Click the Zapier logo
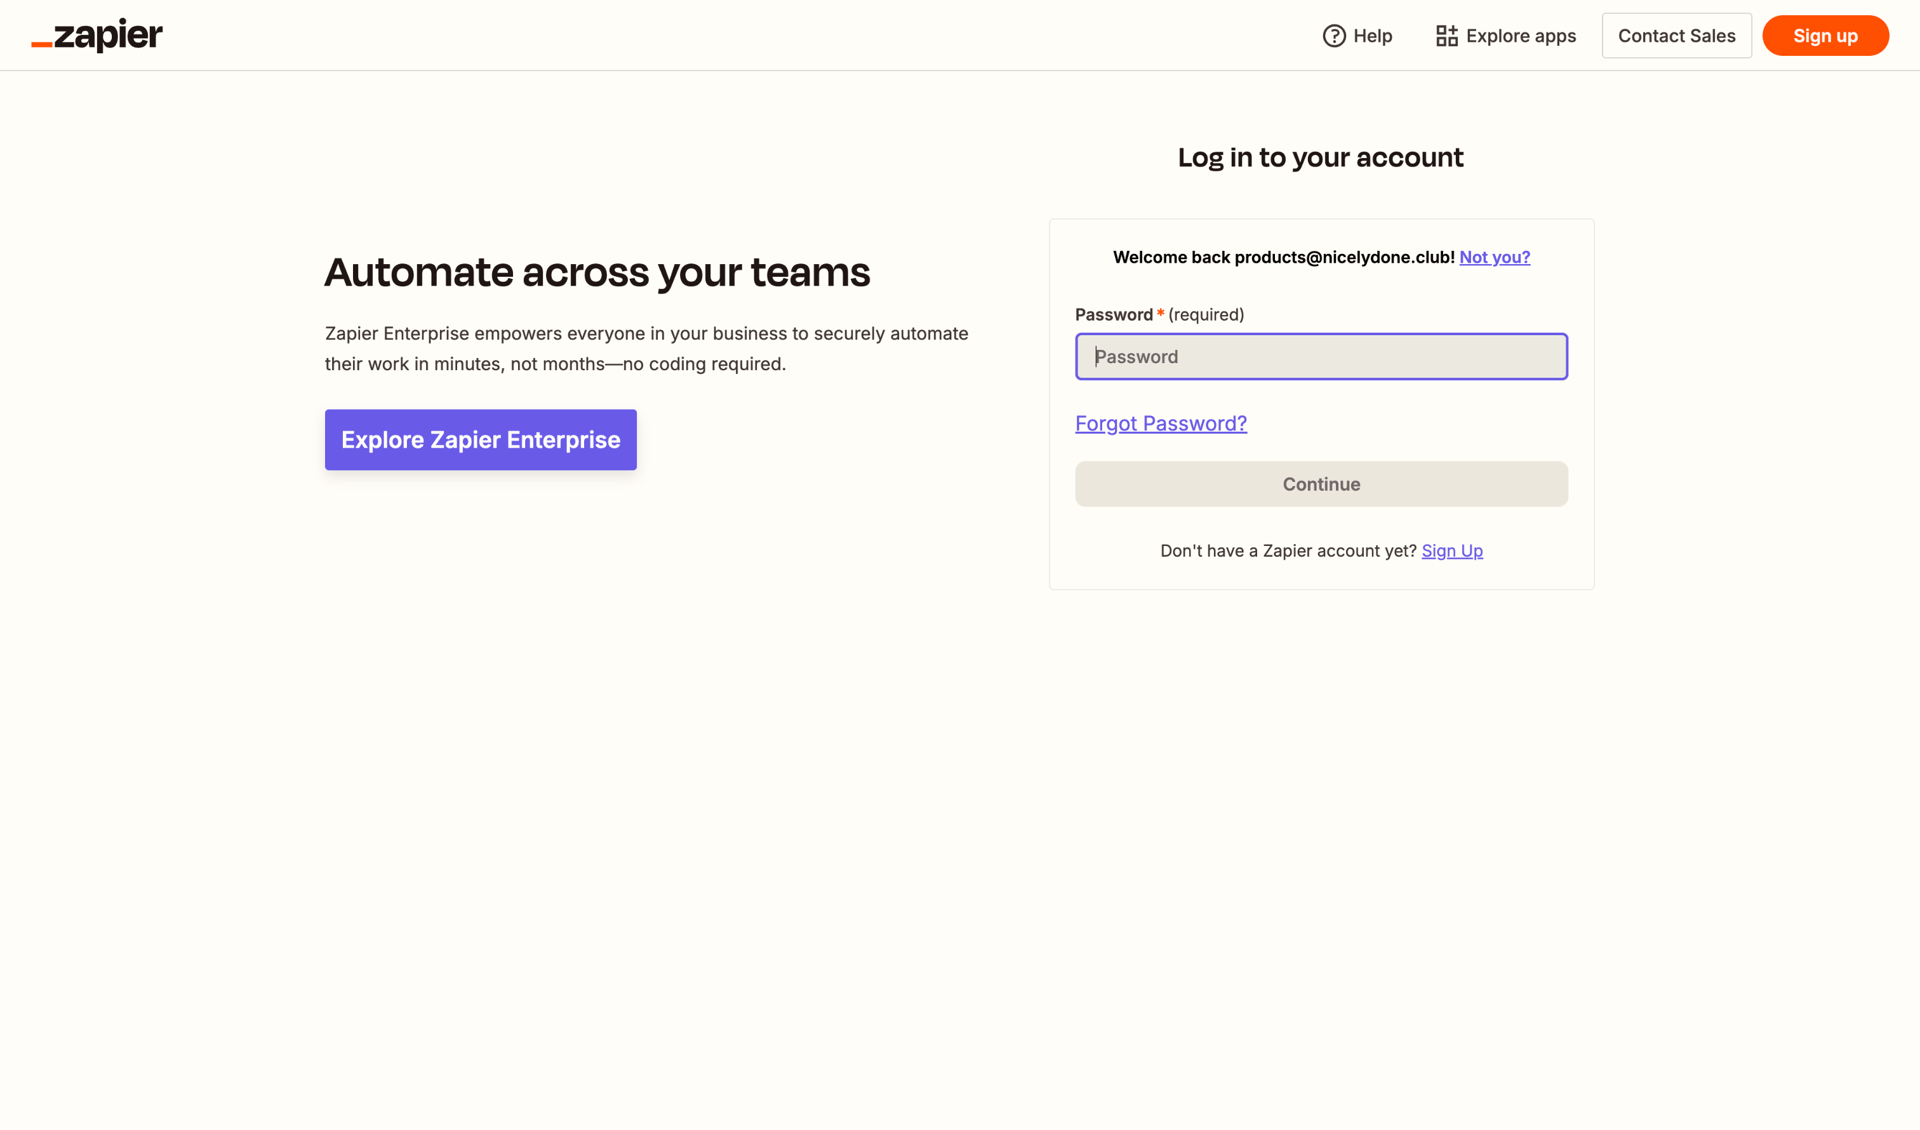This screenshot has height=1130, width=1920. click(96, 35)
